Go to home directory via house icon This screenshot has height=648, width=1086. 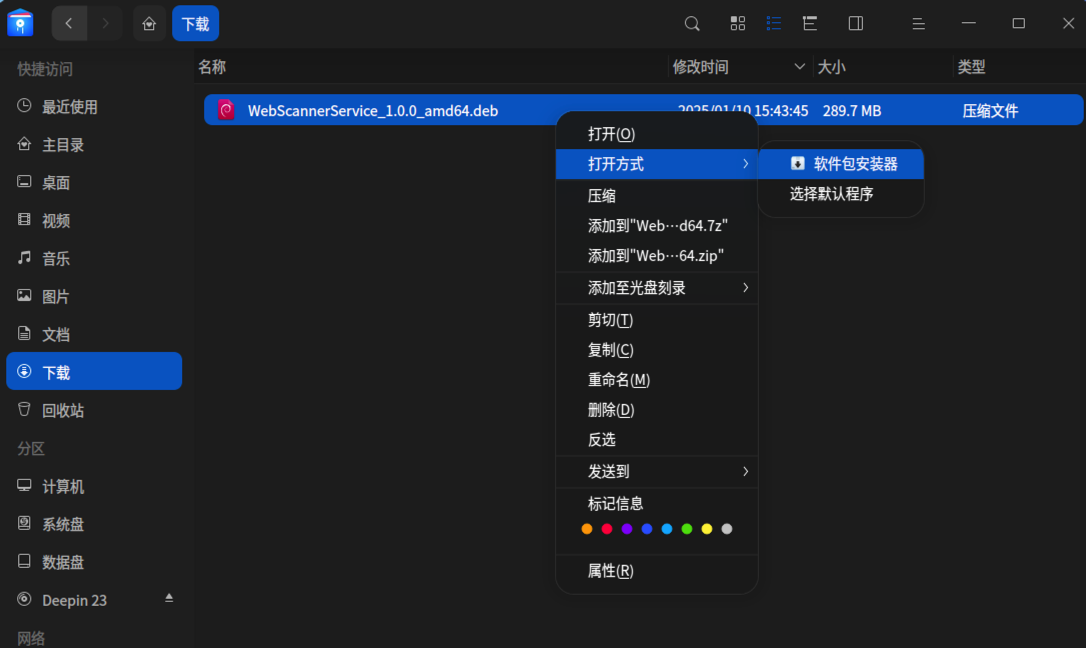149,22
